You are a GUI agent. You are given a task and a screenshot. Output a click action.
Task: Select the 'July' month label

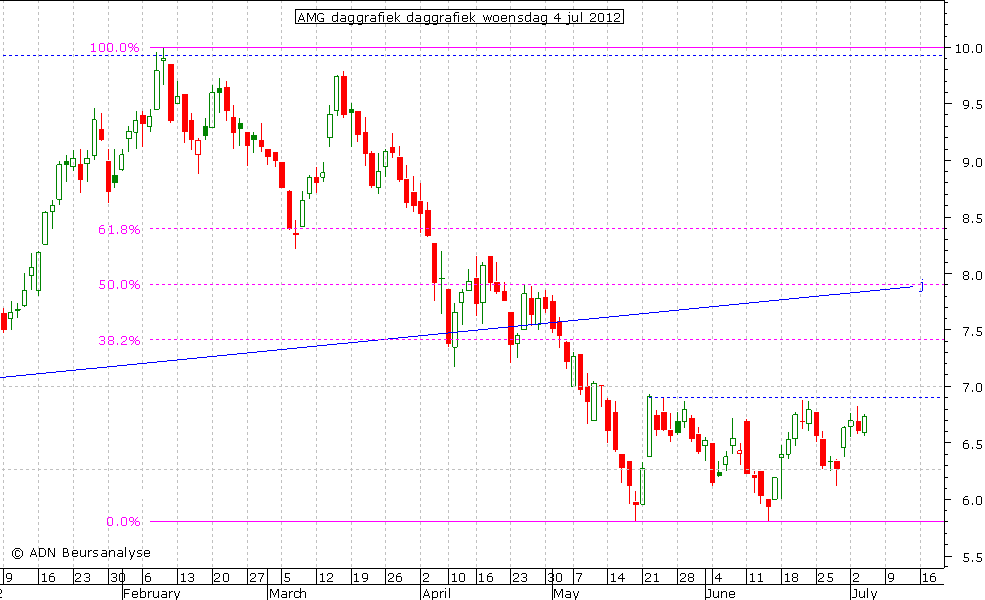[x=864, y=593]
